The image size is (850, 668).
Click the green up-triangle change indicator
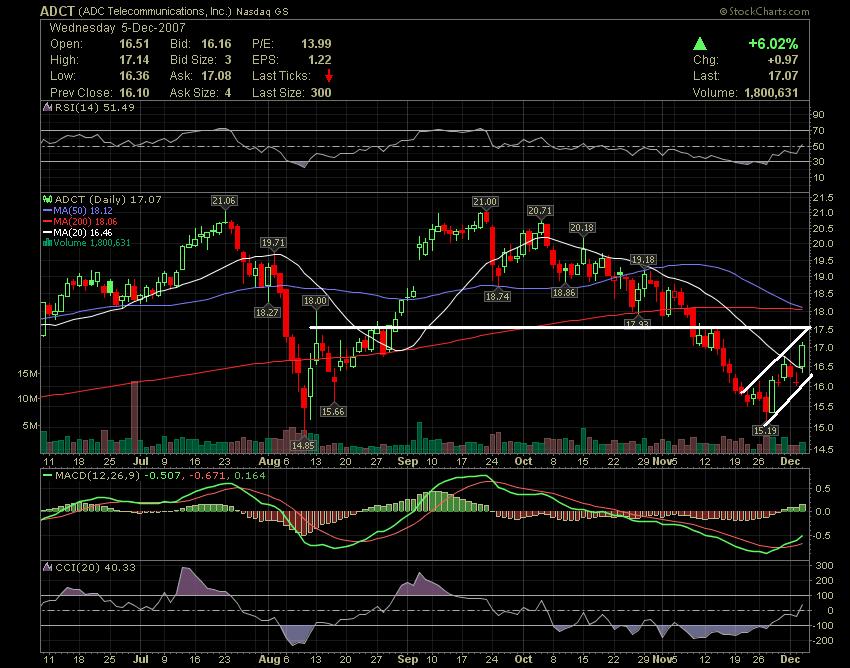(x=700, y=44)
